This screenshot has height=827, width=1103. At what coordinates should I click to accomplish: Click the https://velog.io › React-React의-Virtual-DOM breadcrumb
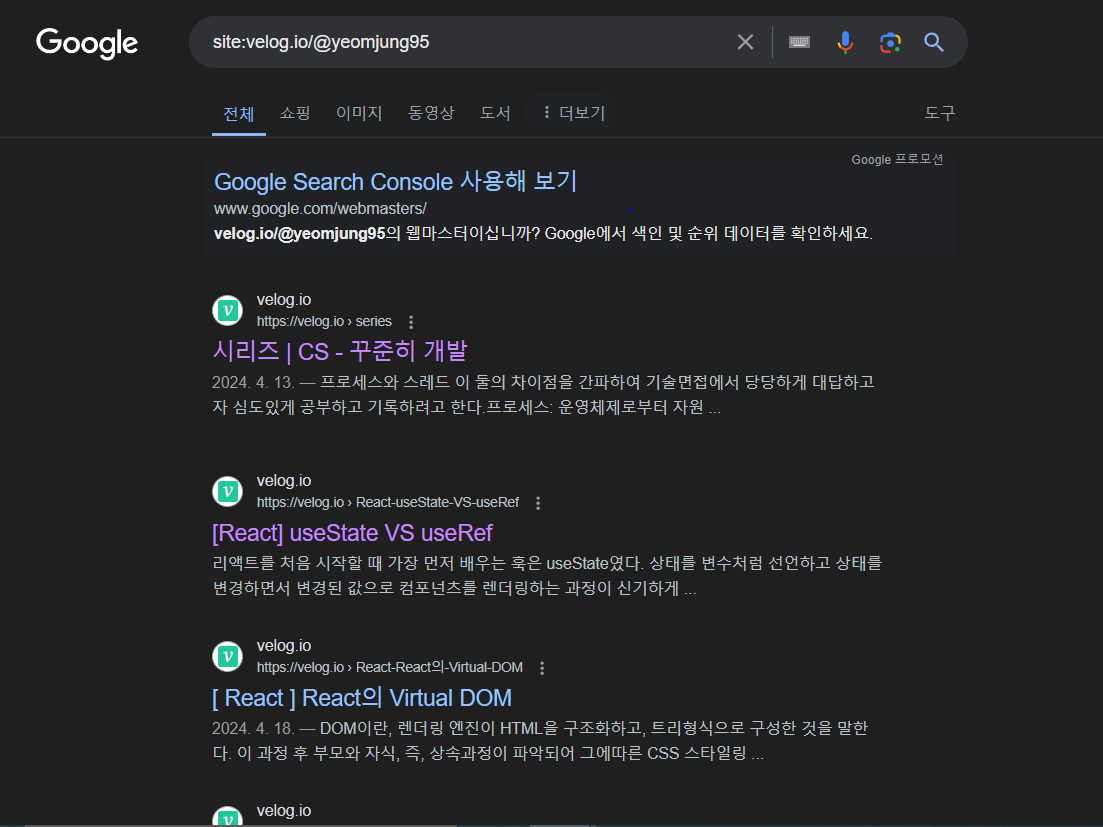click(x=390, y=667)
